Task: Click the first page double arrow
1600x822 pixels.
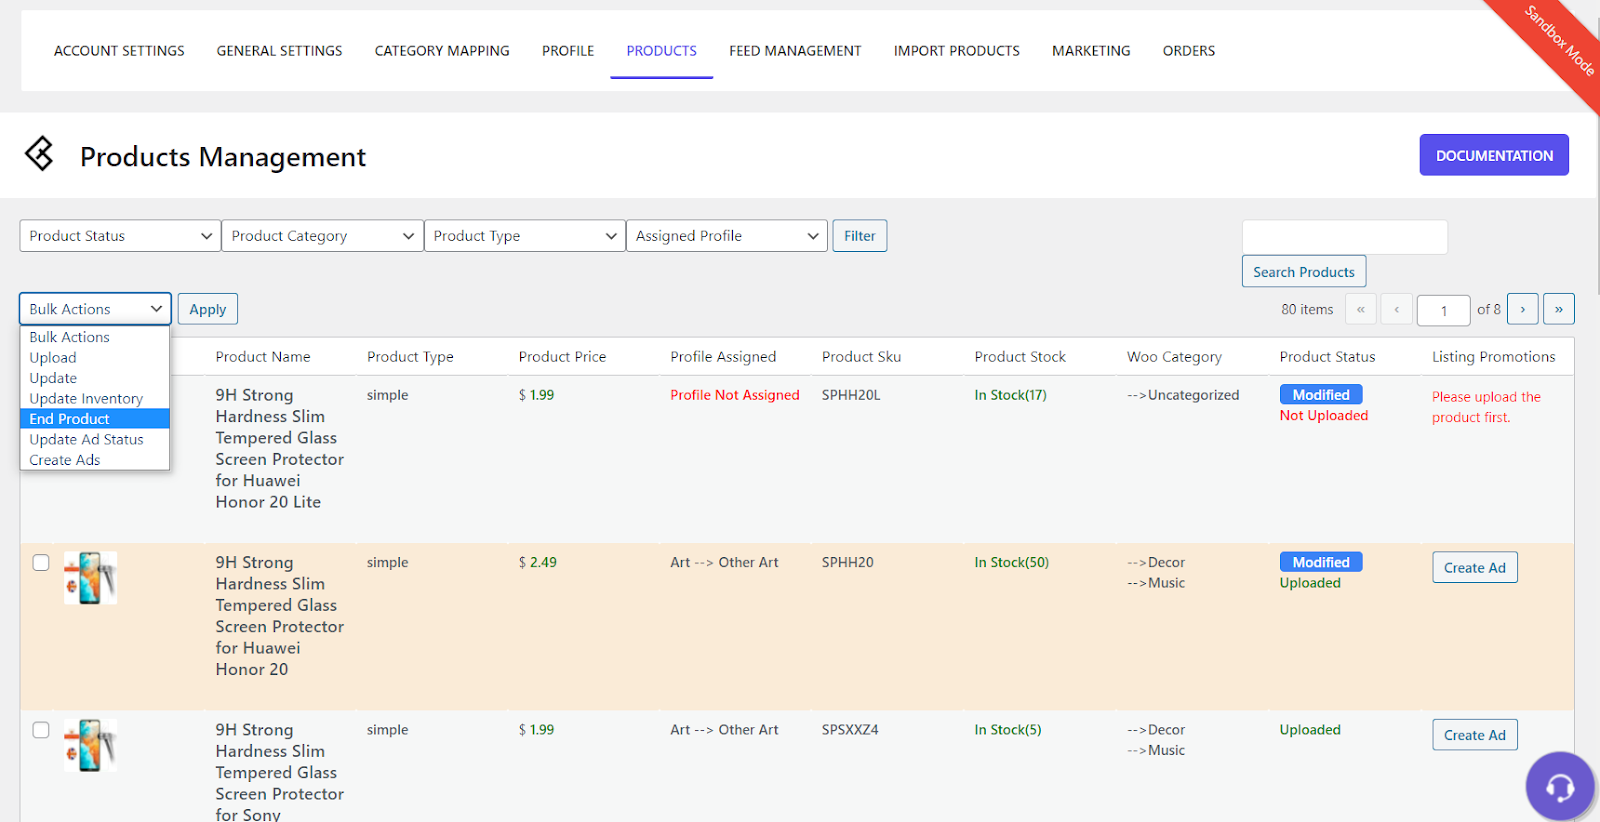Action: [1360, 309]
